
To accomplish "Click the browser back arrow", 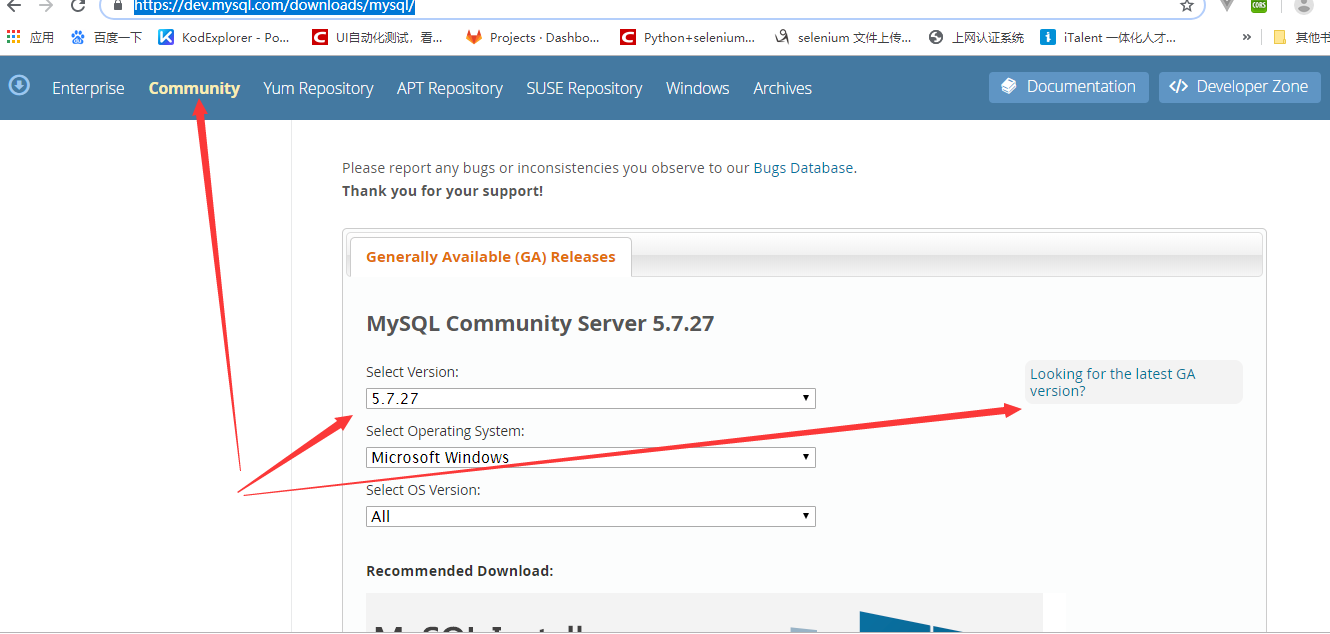I will point(14,5).
